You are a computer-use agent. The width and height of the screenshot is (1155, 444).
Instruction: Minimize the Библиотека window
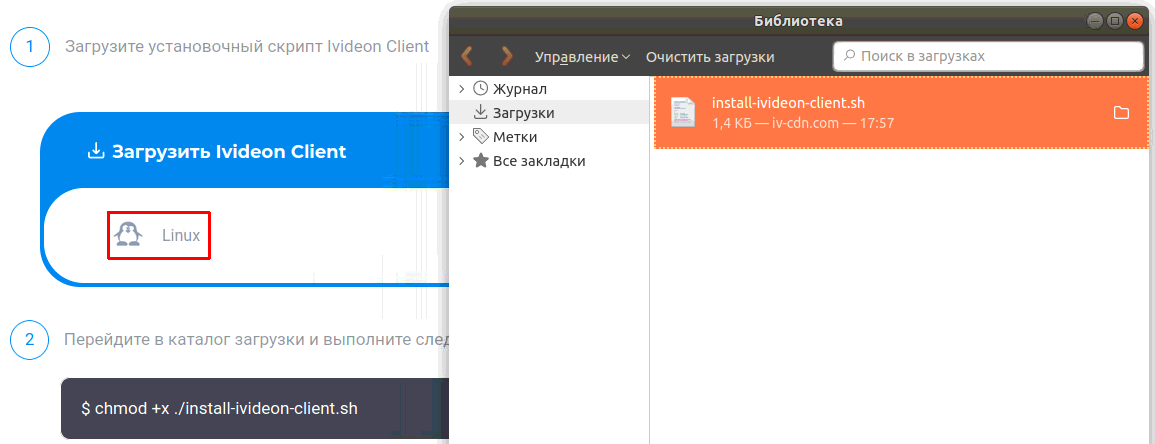(x=1096, y=21)
